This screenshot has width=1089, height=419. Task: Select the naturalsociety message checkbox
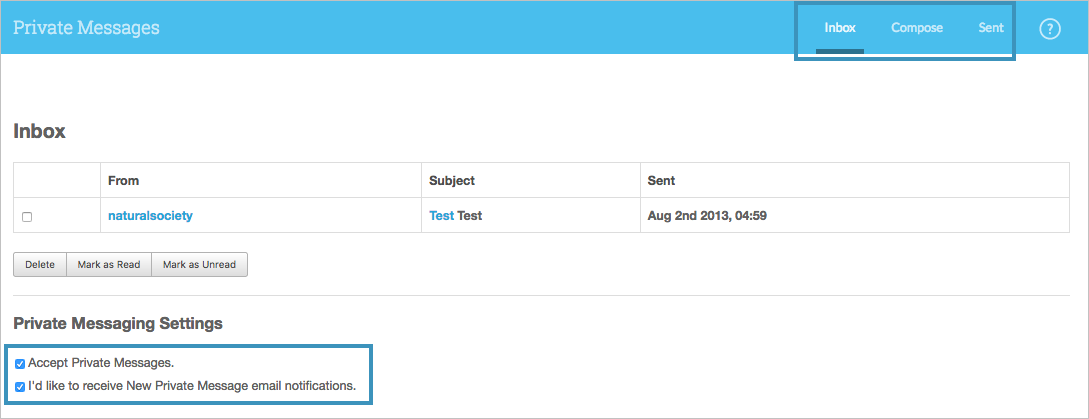(x=27, y=217)
